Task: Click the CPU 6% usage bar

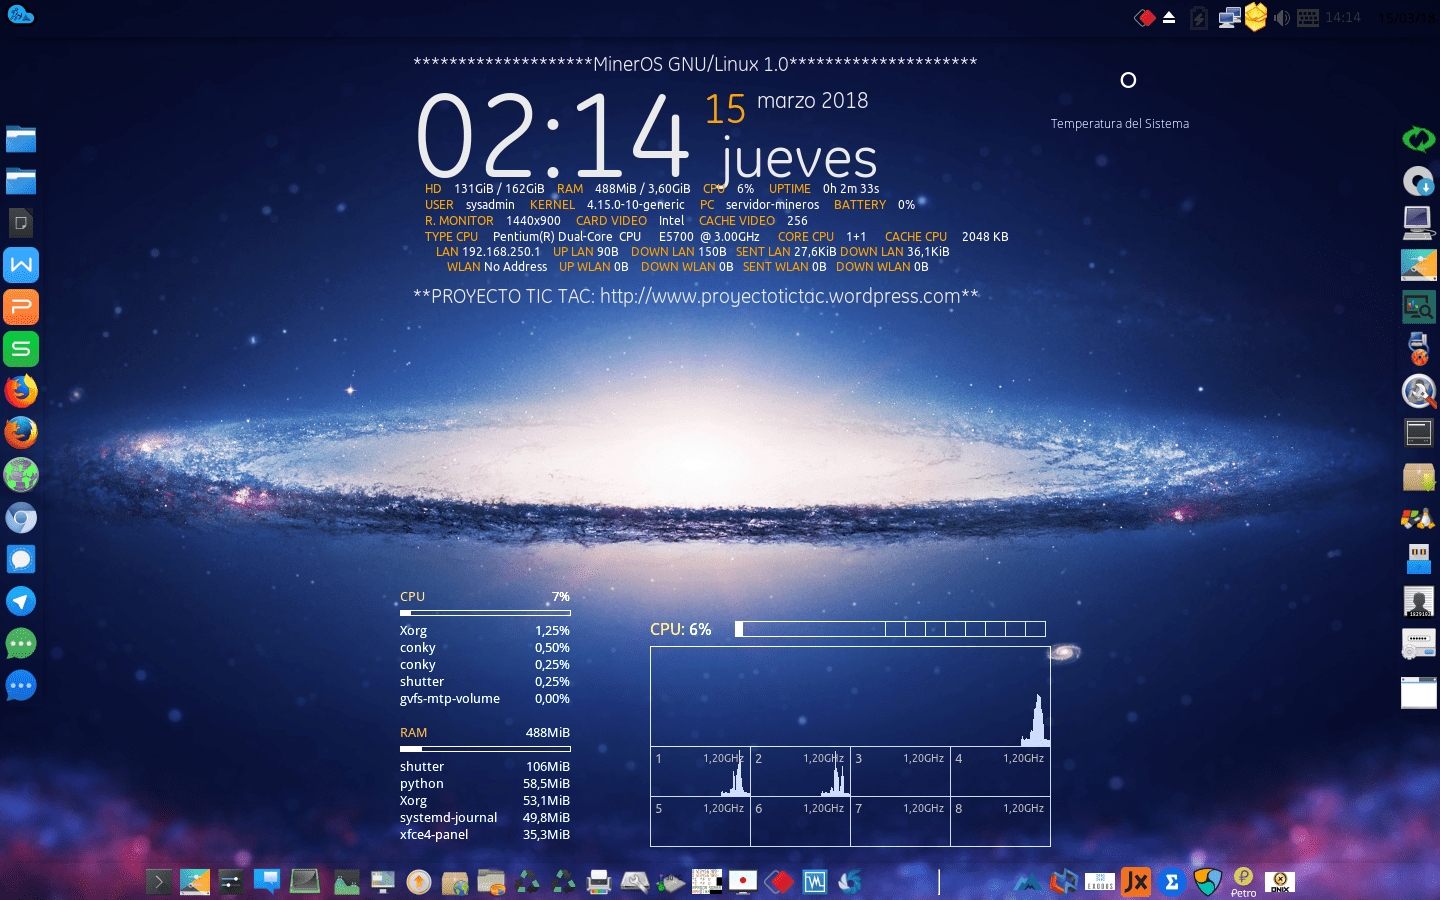Action: 890,629
